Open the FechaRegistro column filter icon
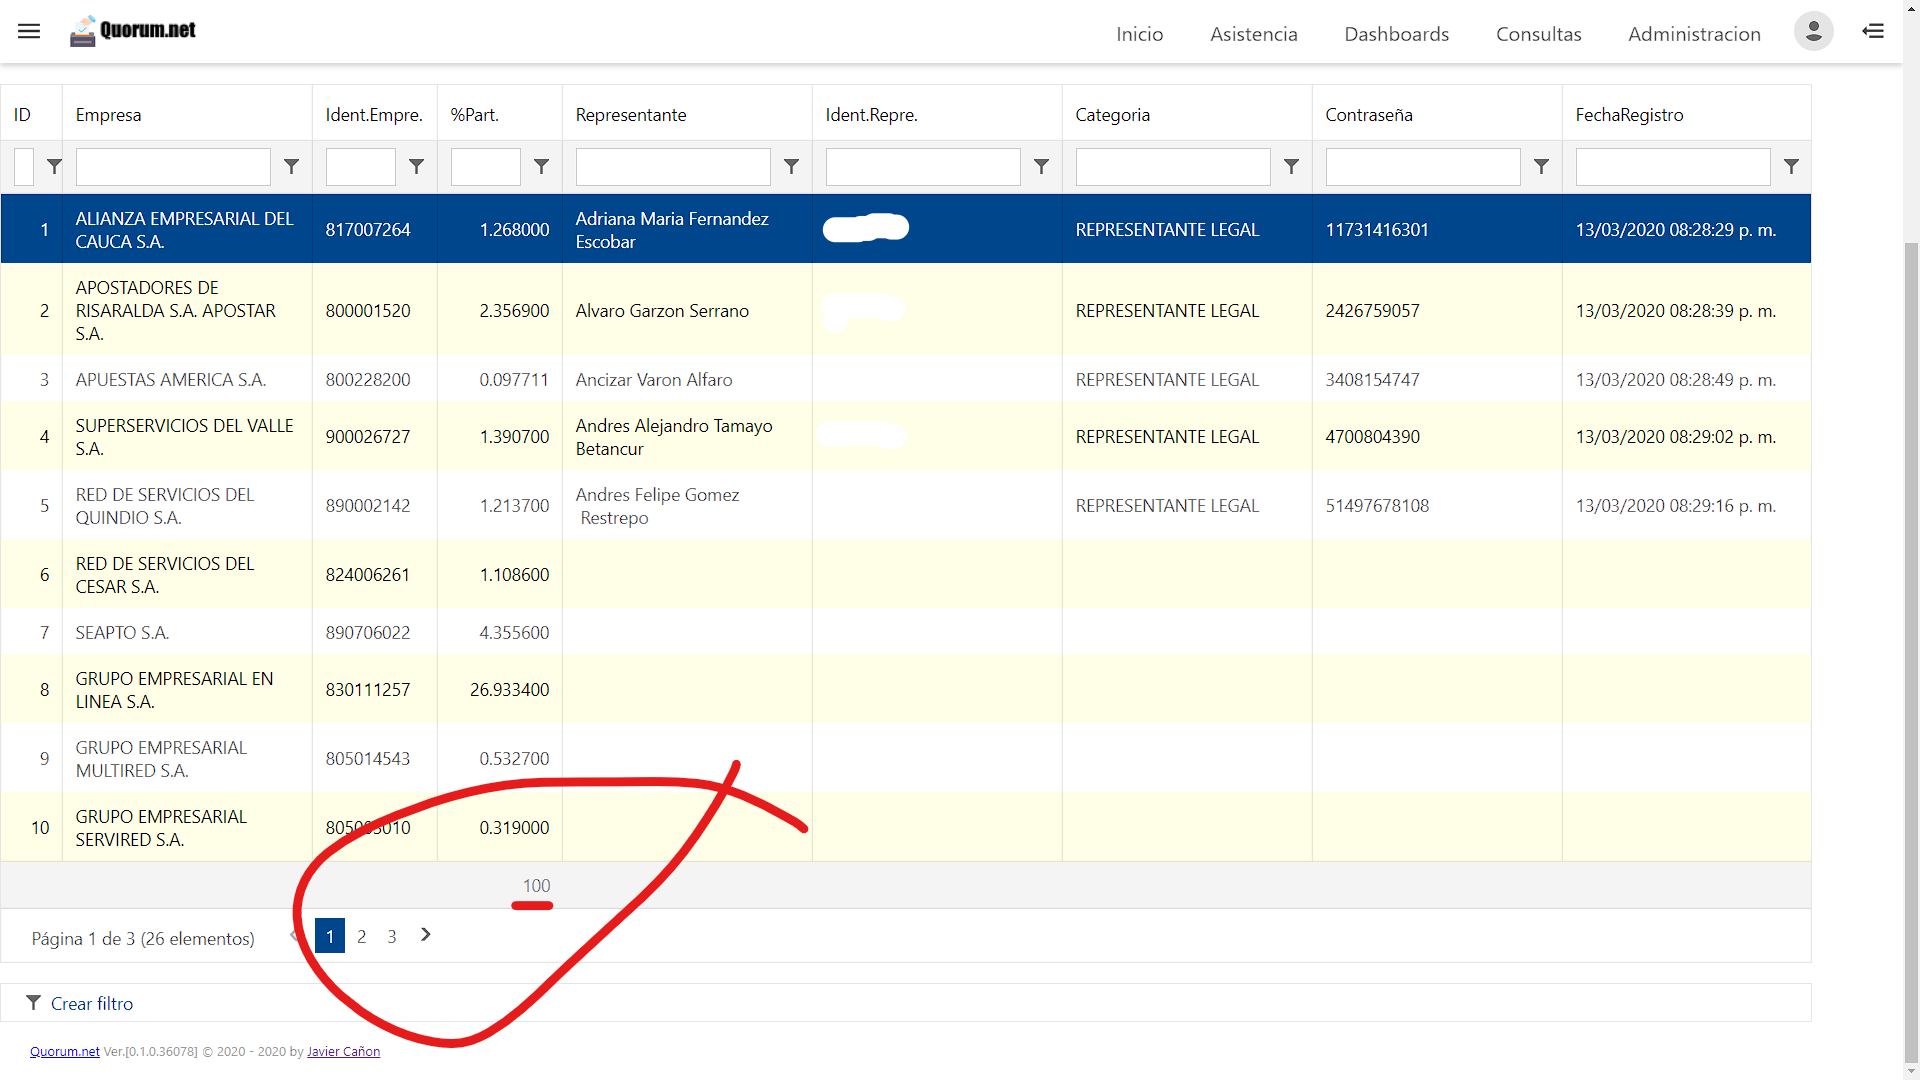Screen dimensions: 1920x1080 pyautogui.click(x=1791, y=167)
